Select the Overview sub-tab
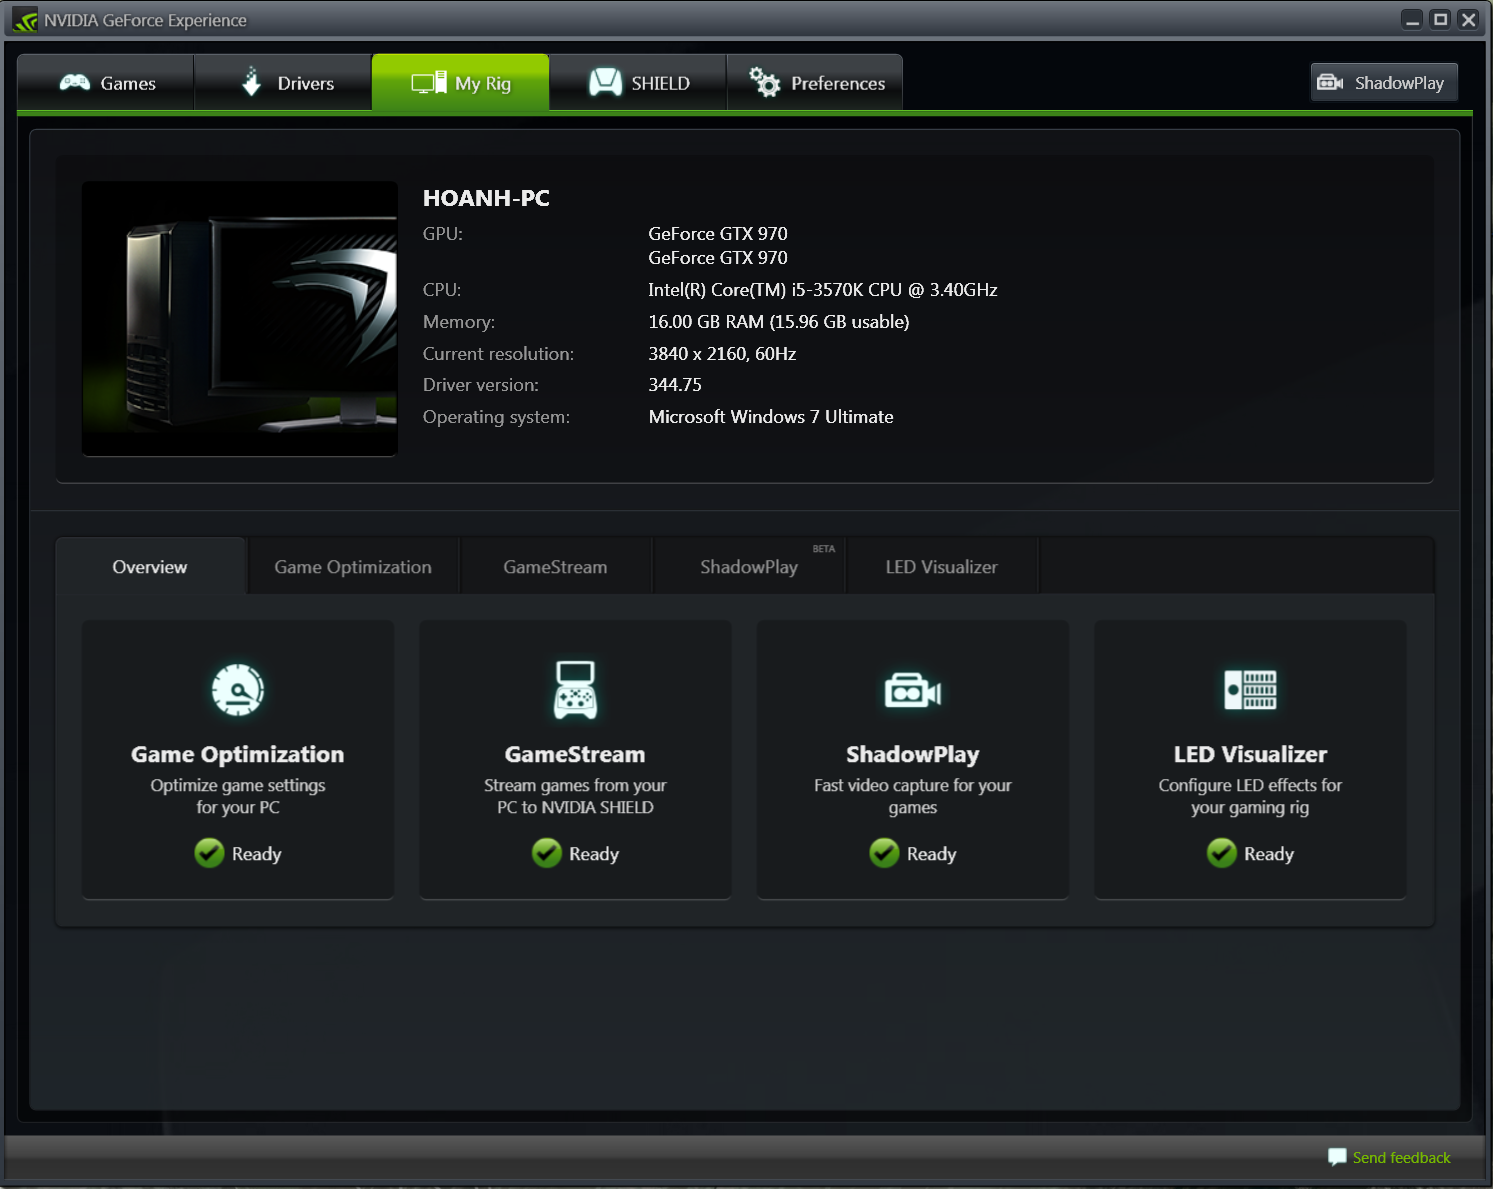The width and height of the screenshot is (1493, 1189). pos(150,567)
